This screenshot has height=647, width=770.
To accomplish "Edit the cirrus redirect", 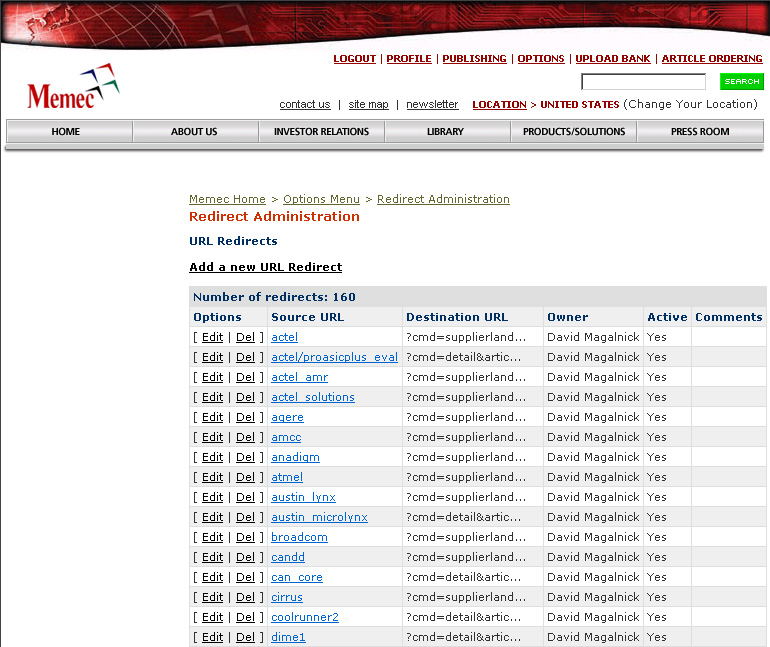I will (212, 597).
